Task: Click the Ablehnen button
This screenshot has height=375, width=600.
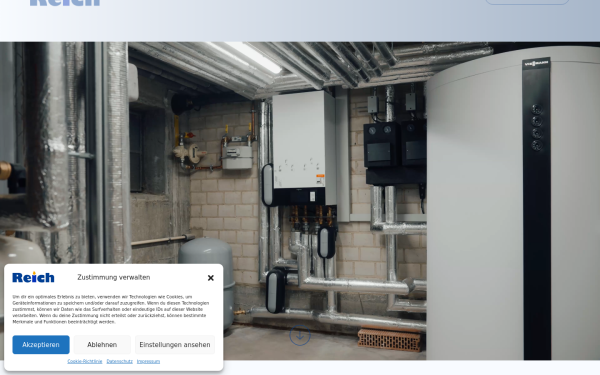Action: coord(102,344)
